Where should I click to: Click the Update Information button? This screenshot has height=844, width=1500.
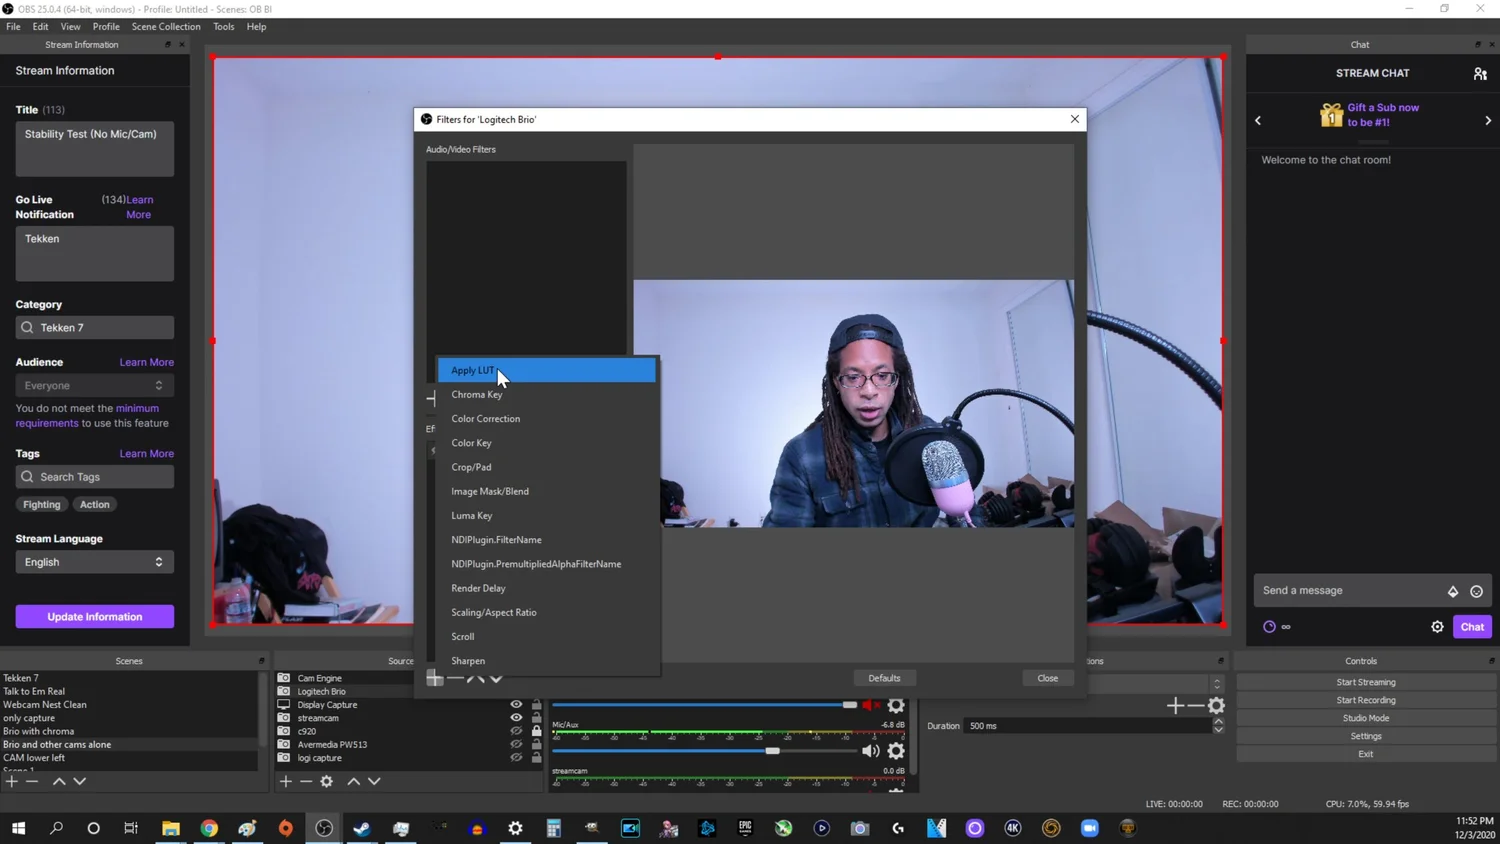tap(94, 616)
